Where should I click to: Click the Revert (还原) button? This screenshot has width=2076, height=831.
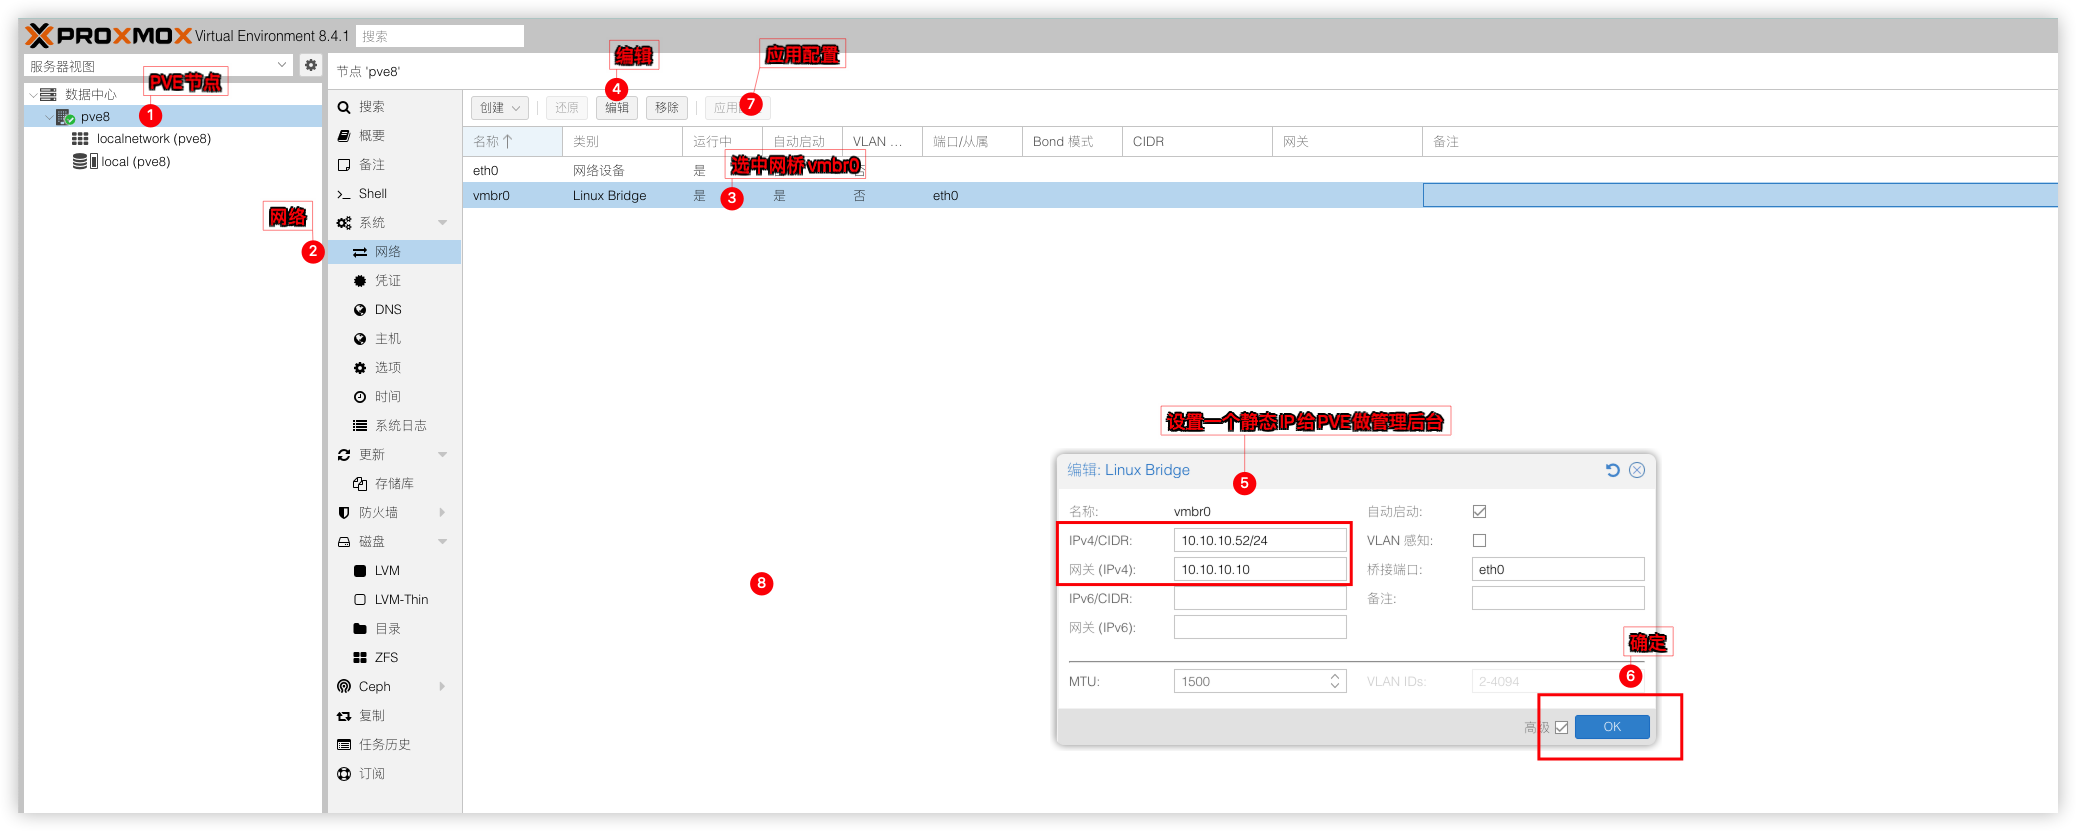coord(567,108)
